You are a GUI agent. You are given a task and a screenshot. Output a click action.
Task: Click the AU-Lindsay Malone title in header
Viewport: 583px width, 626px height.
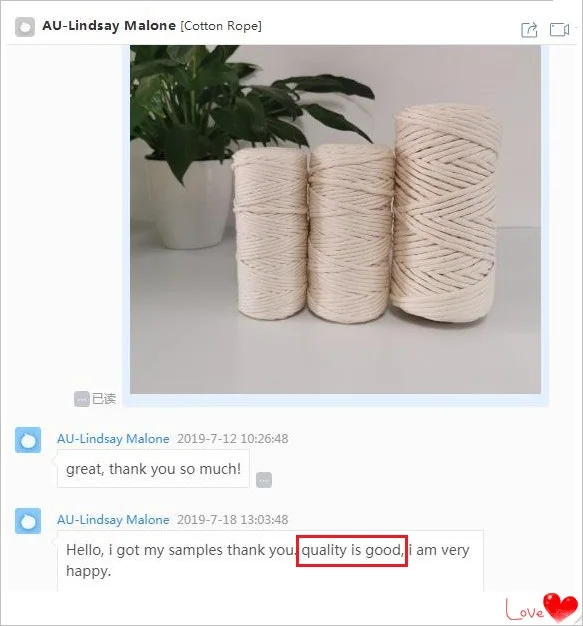click(x=109, y=26)
